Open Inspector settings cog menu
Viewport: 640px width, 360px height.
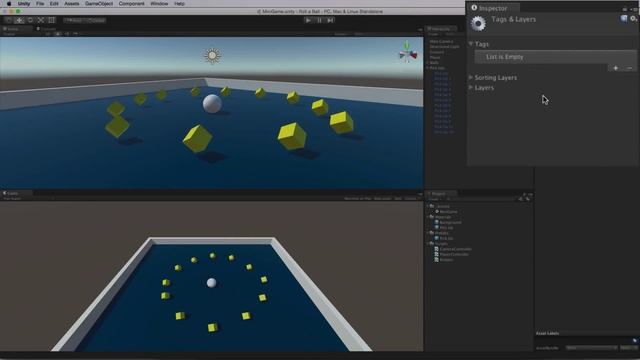(x=633, y=18)
